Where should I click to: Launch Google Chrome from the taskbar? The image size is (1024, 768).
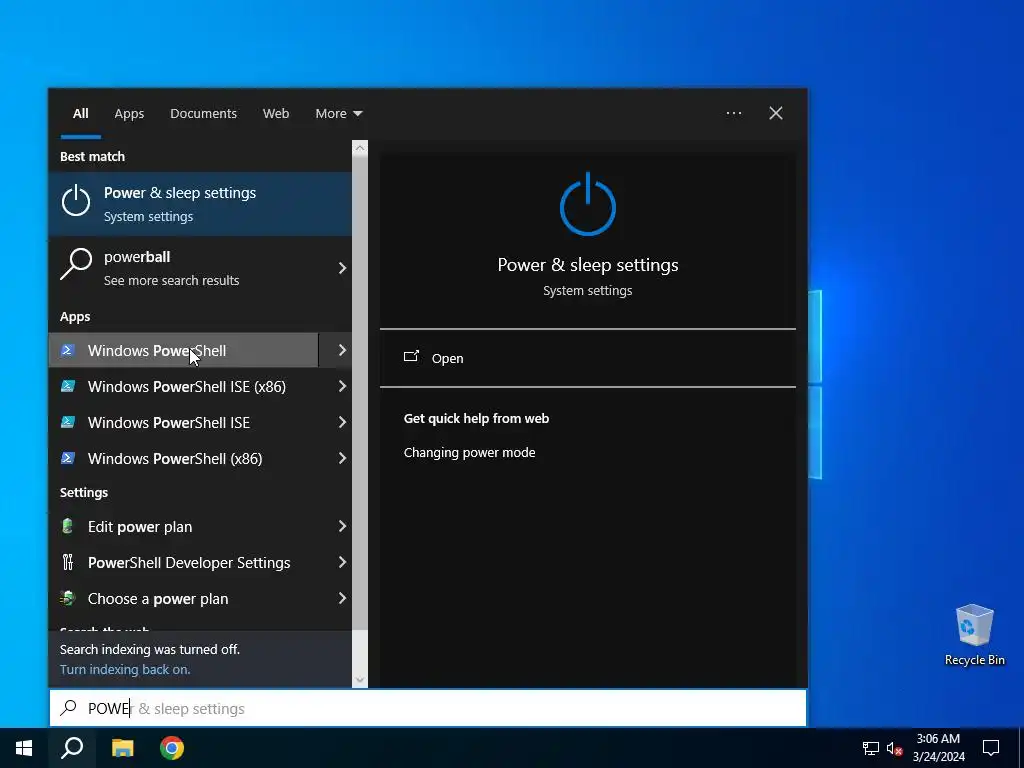172,748
